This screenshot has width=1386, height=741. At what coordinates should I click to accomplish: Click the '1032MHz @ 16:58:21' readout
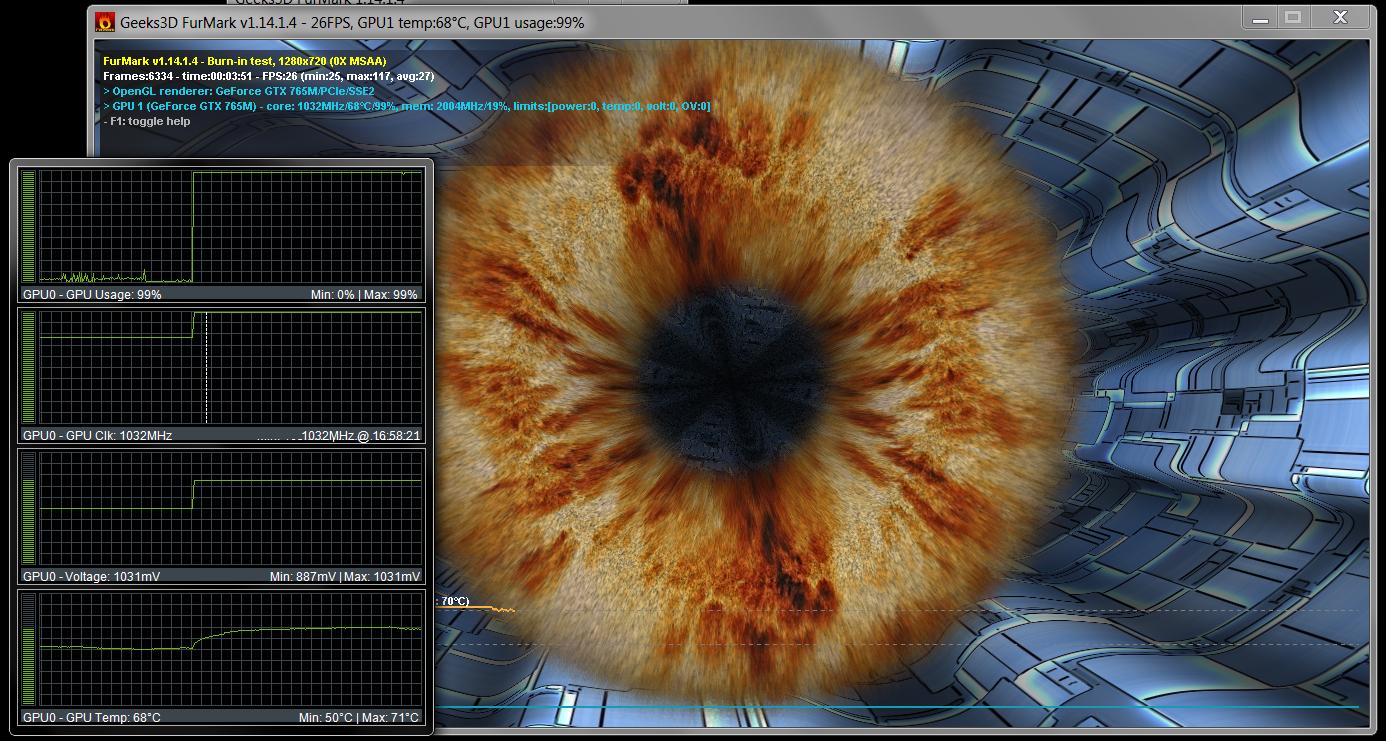coord(361,436)
